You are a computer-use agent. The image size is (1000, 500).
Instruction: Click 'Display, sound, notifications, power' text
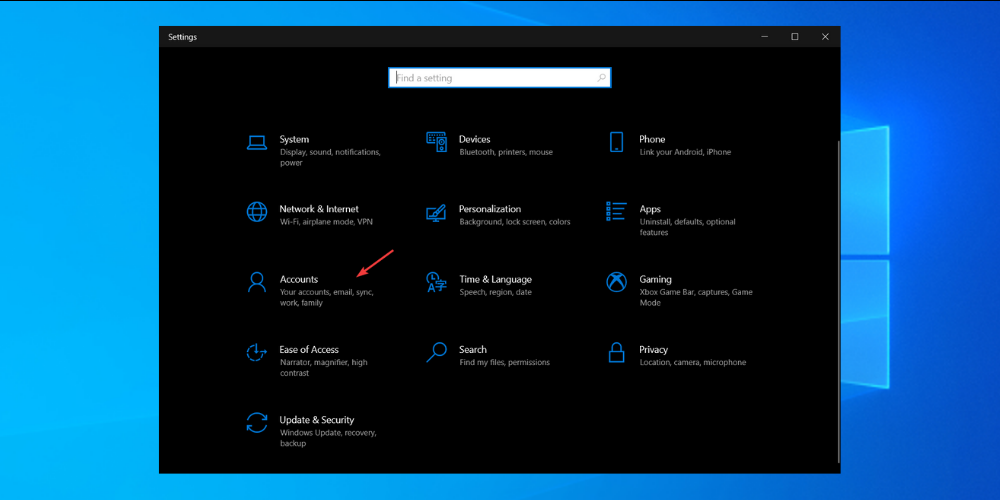[330, 158]
